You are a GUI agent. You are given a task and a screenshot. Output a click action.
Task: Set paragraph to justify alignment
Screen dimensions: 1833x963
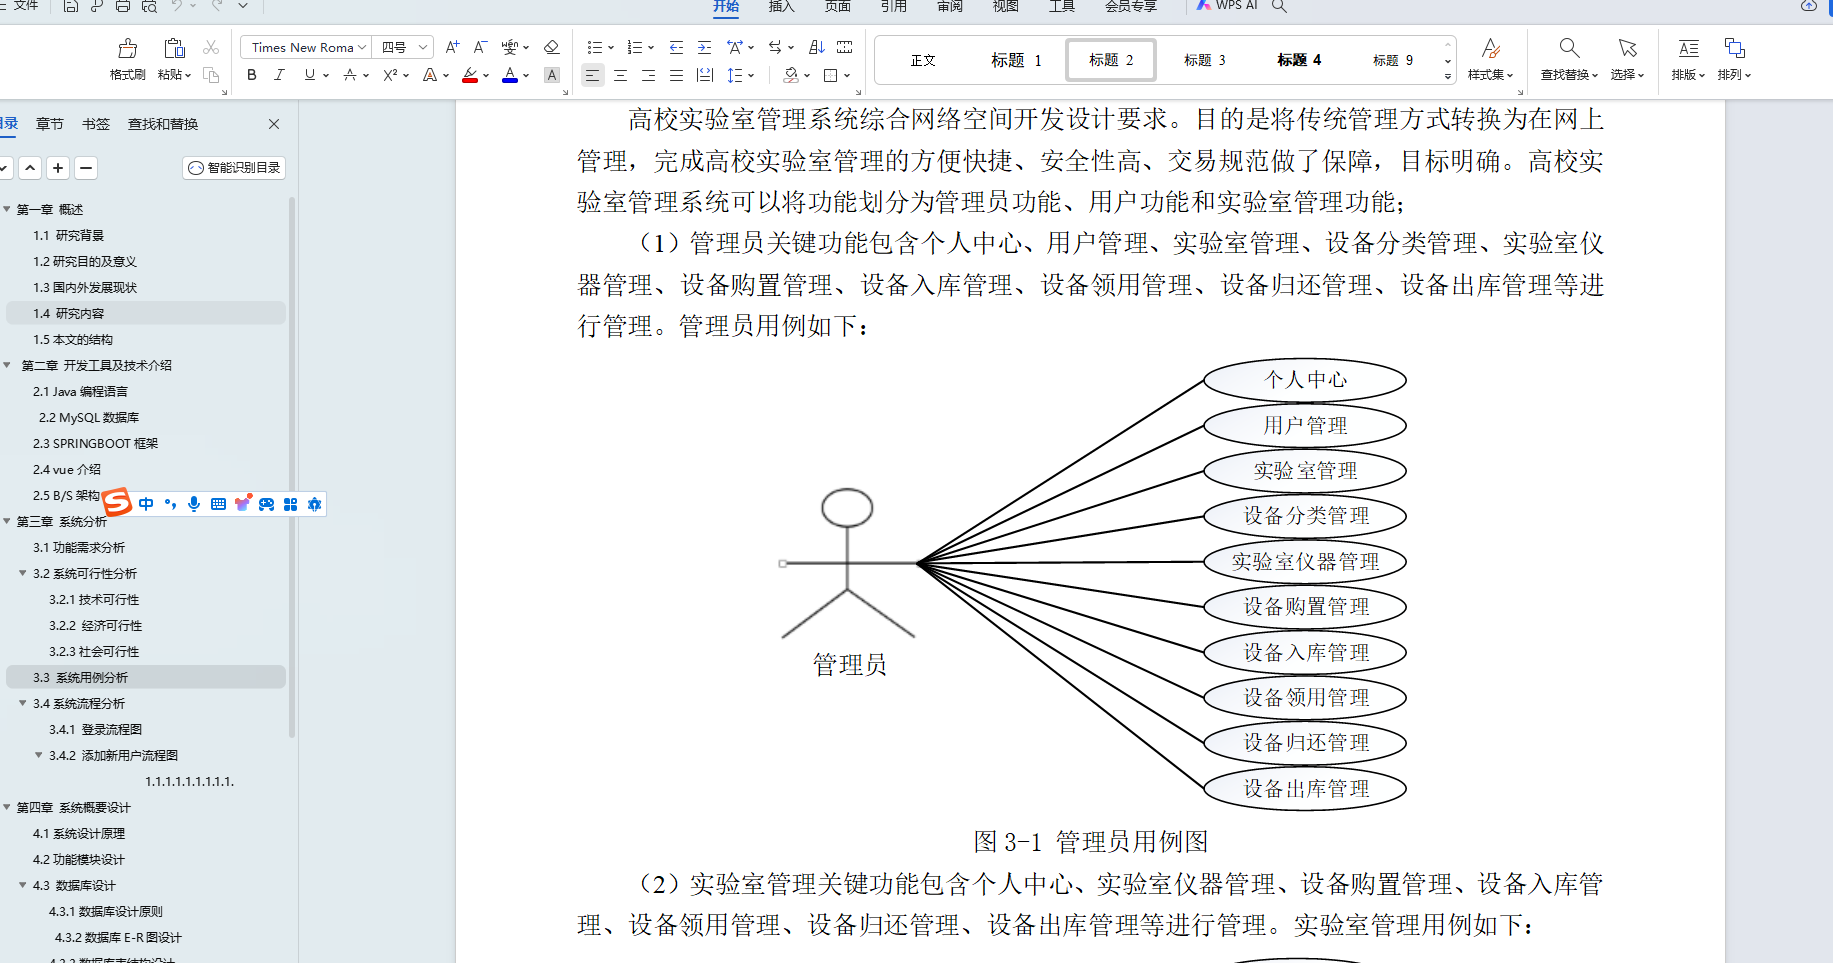[677, 75]
